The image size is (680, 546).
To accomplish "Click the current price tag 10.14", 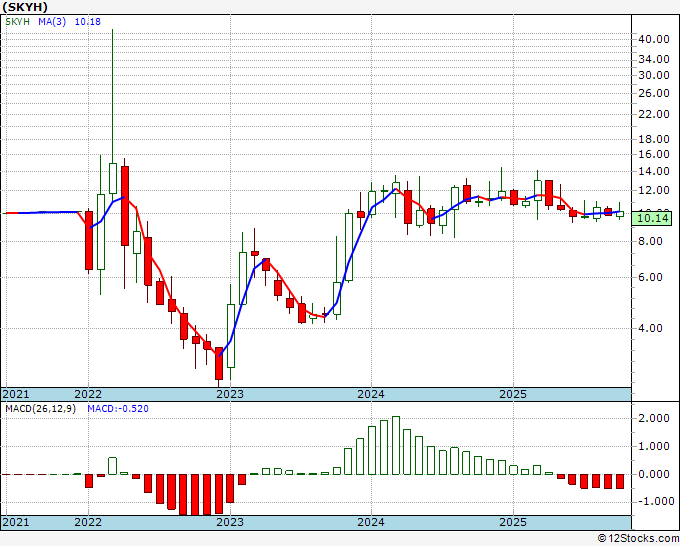I will (652, 216).
